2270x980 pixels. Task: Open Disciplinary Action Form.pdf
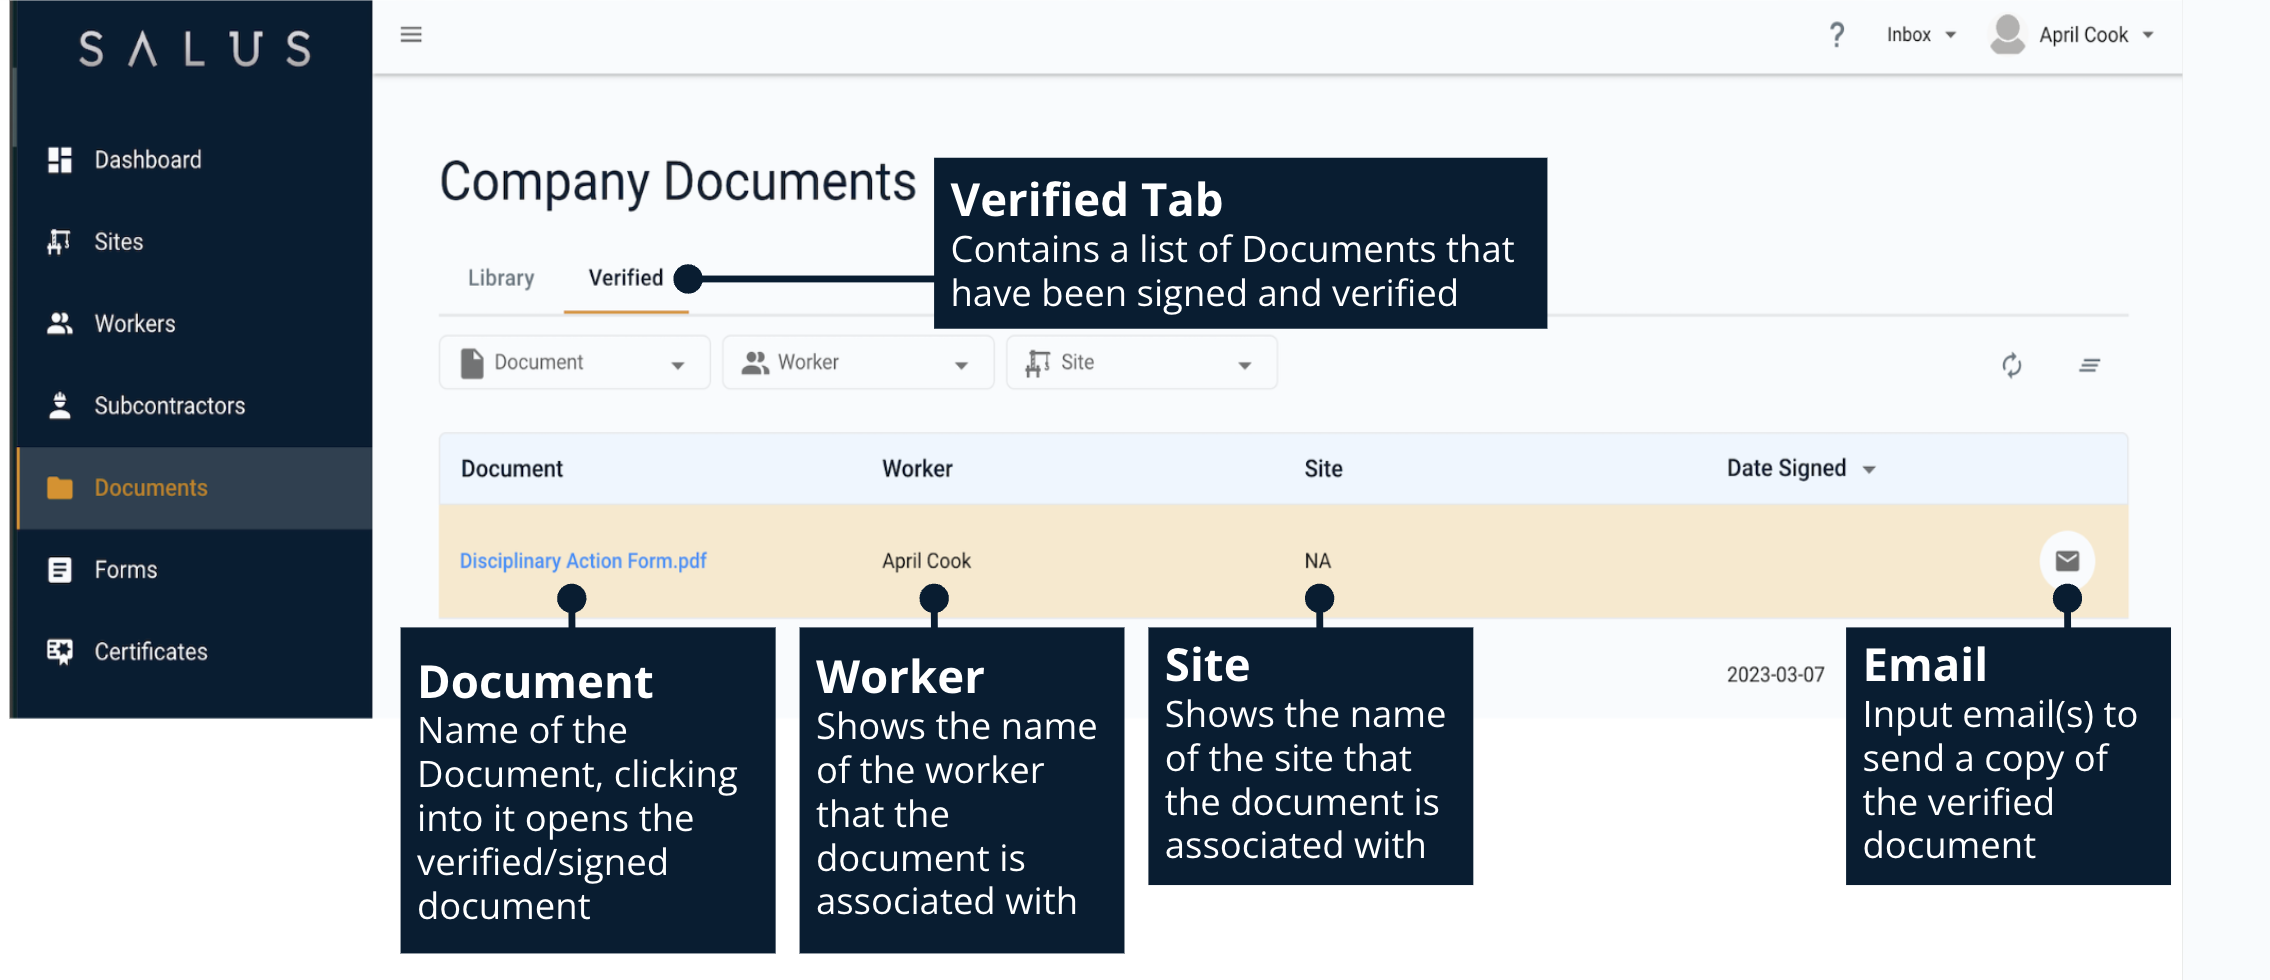583,561
